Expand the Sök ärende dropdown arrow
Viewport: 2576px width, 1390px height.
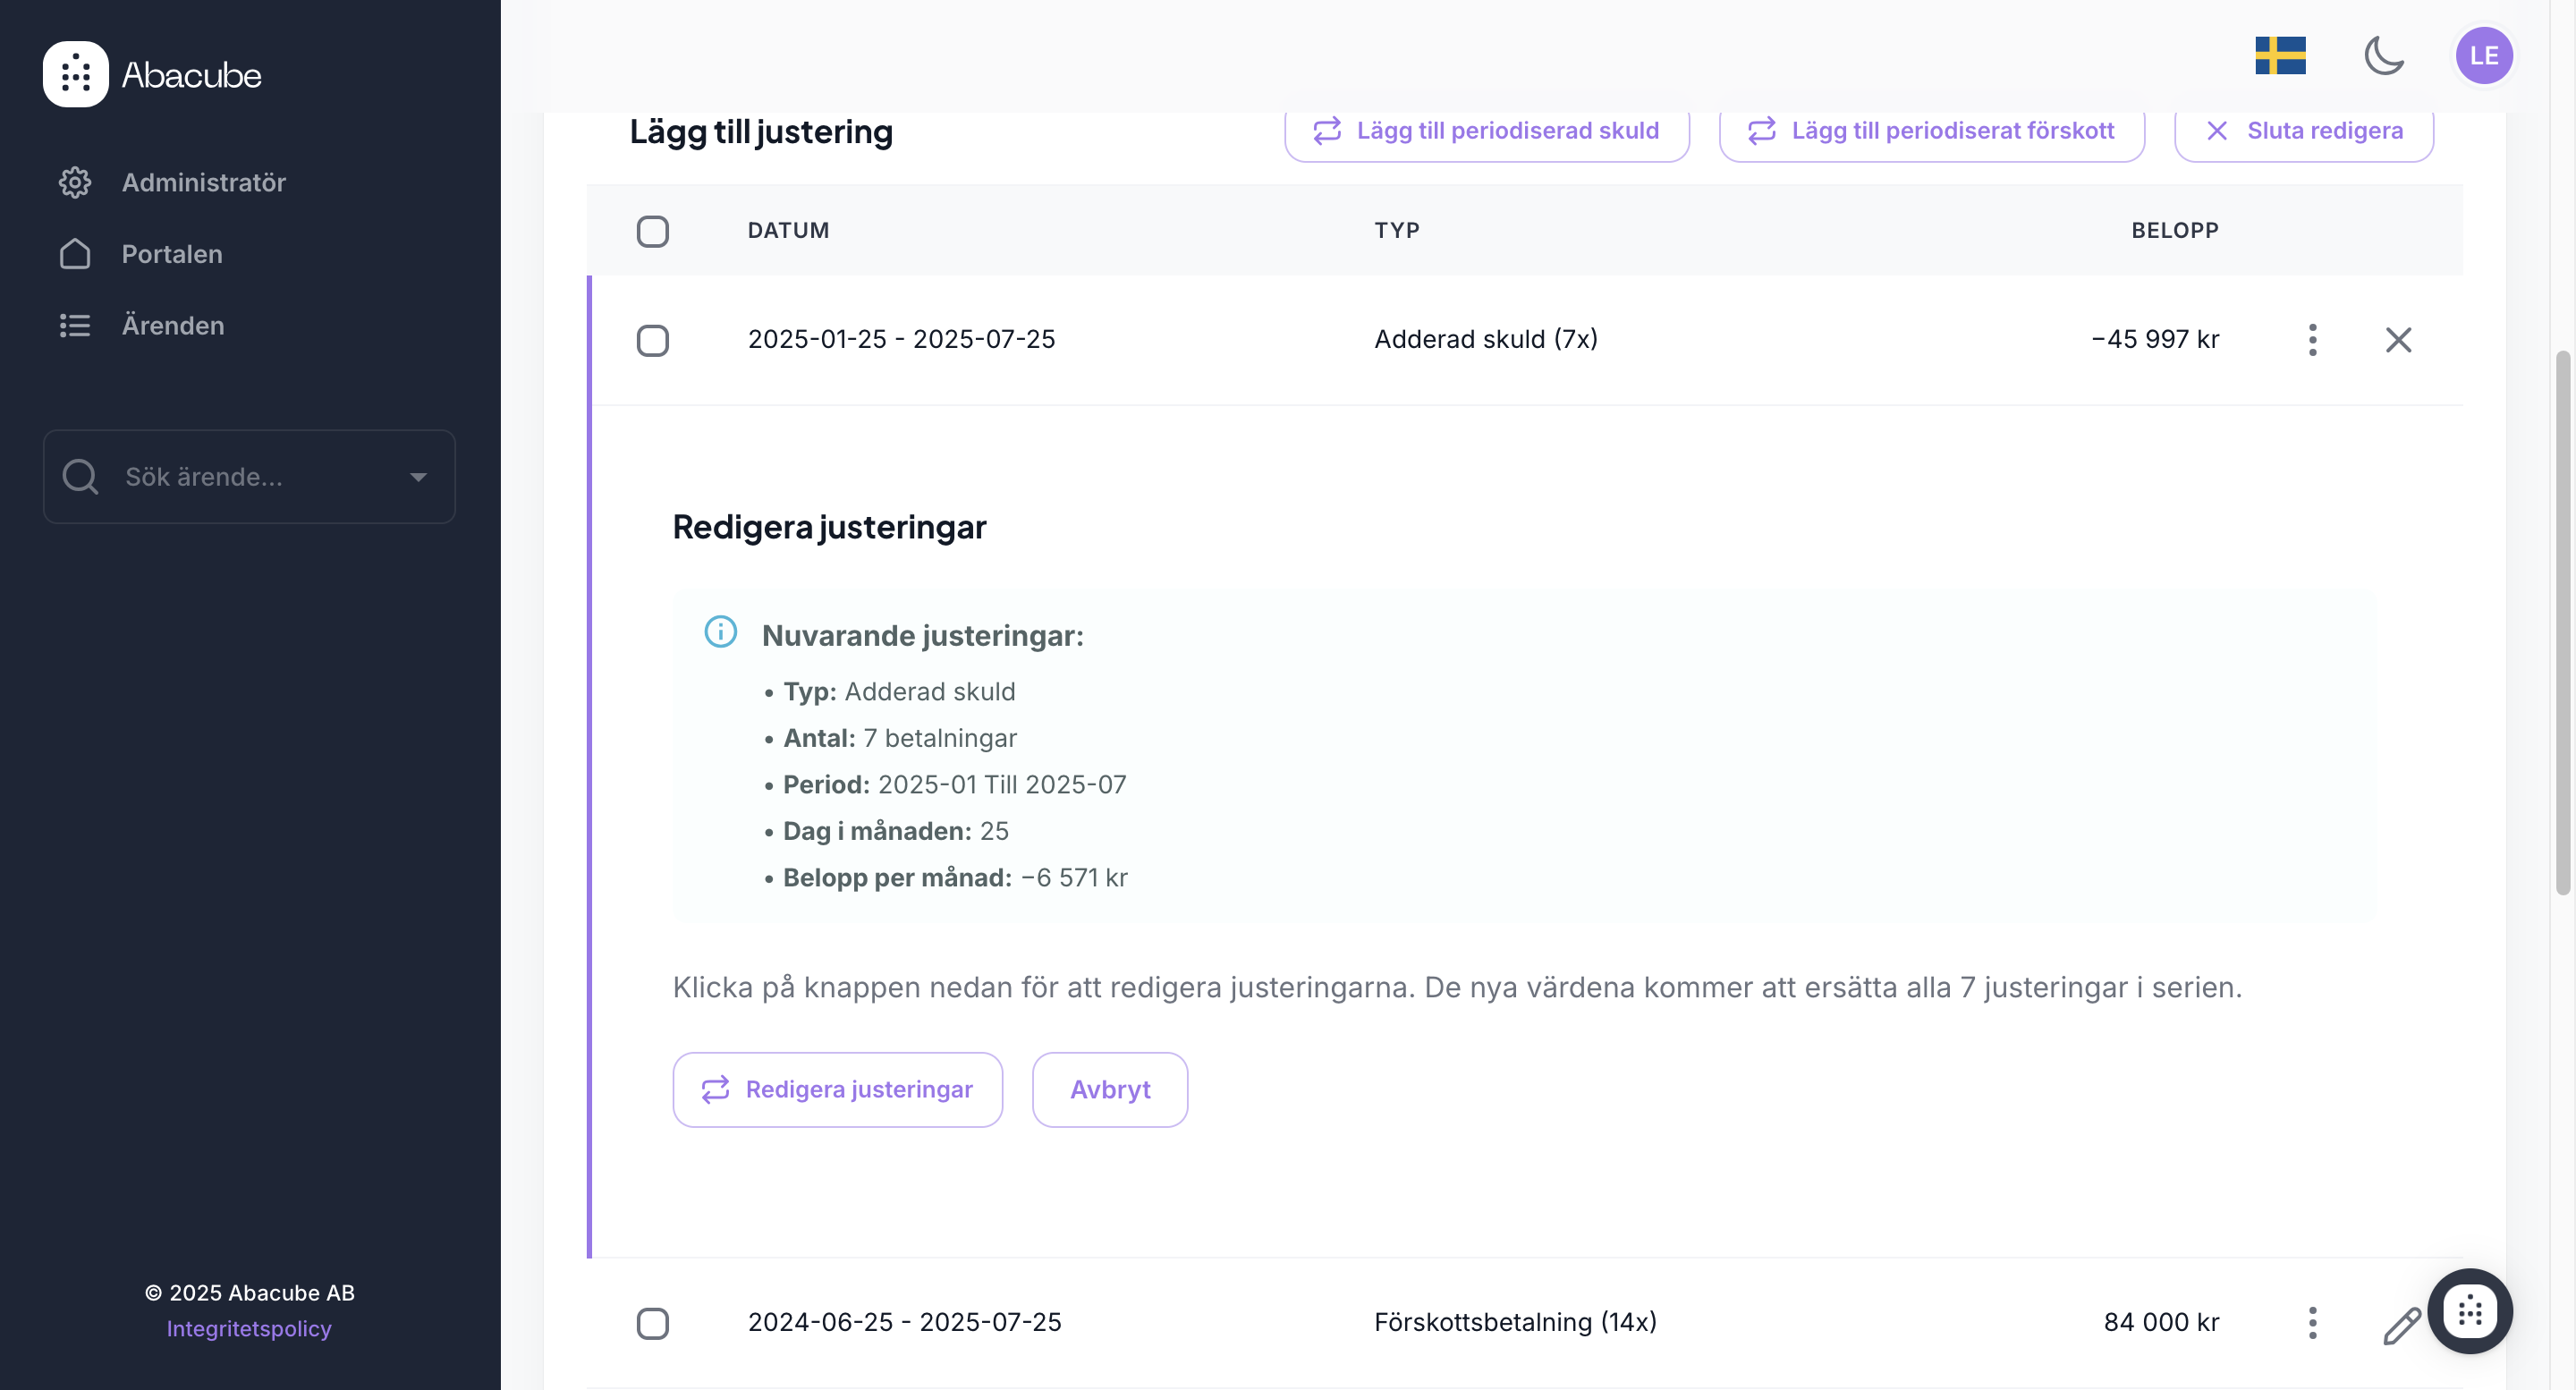coord(419,477)
